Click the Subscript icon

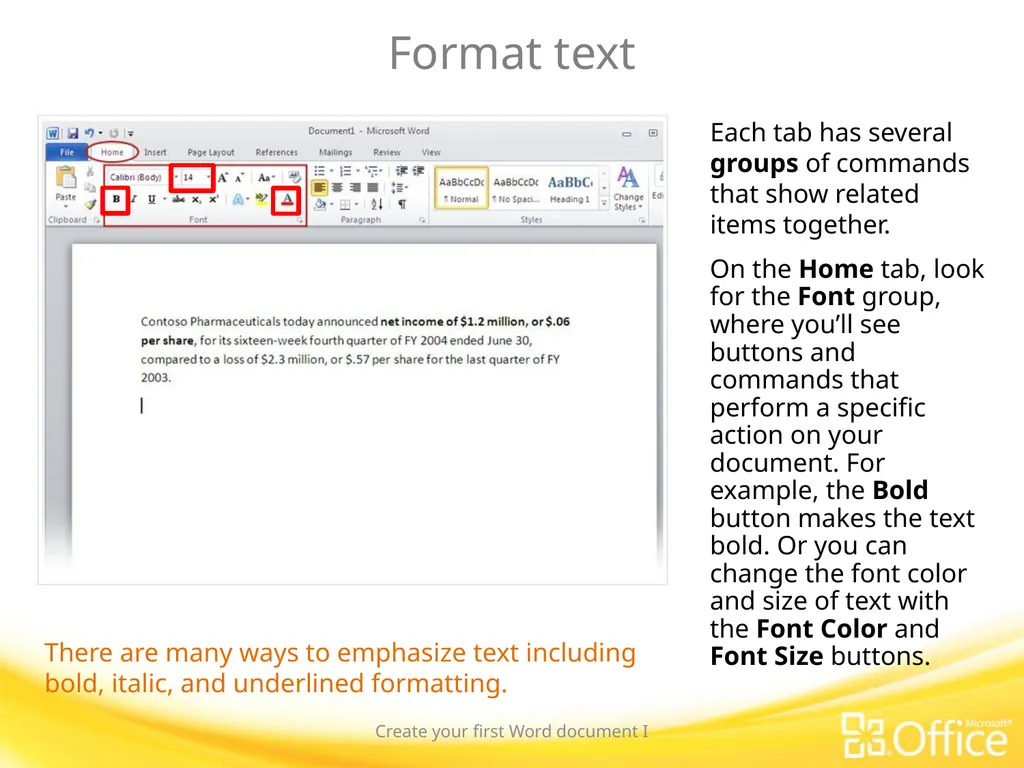197,199
